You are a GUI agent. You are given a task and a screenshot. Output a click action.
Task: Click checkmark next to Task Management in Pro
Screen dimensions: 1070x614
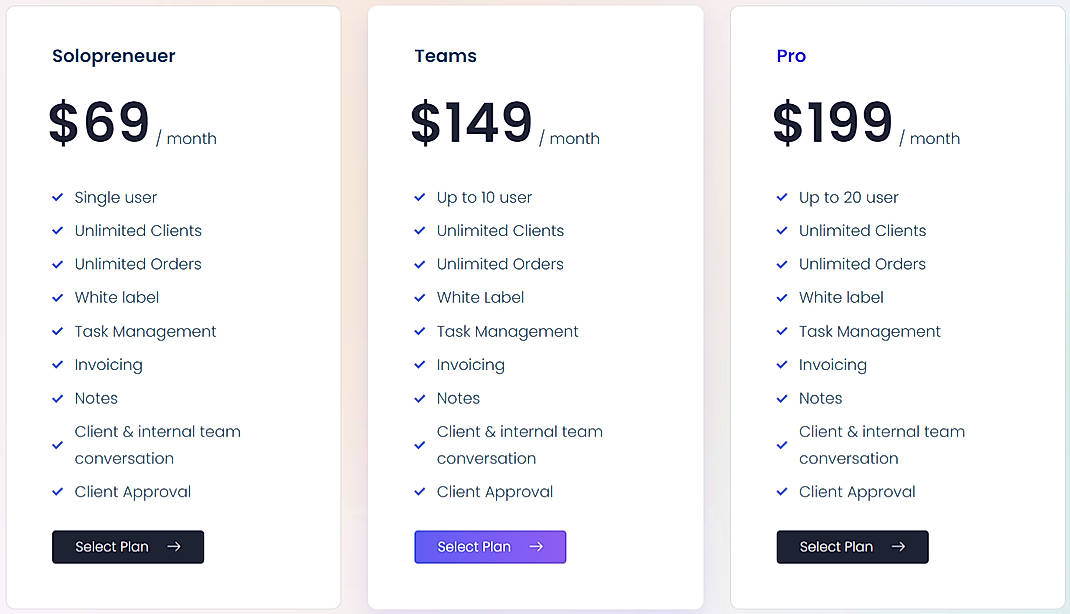pyautogui.click(x=781, y=331)
